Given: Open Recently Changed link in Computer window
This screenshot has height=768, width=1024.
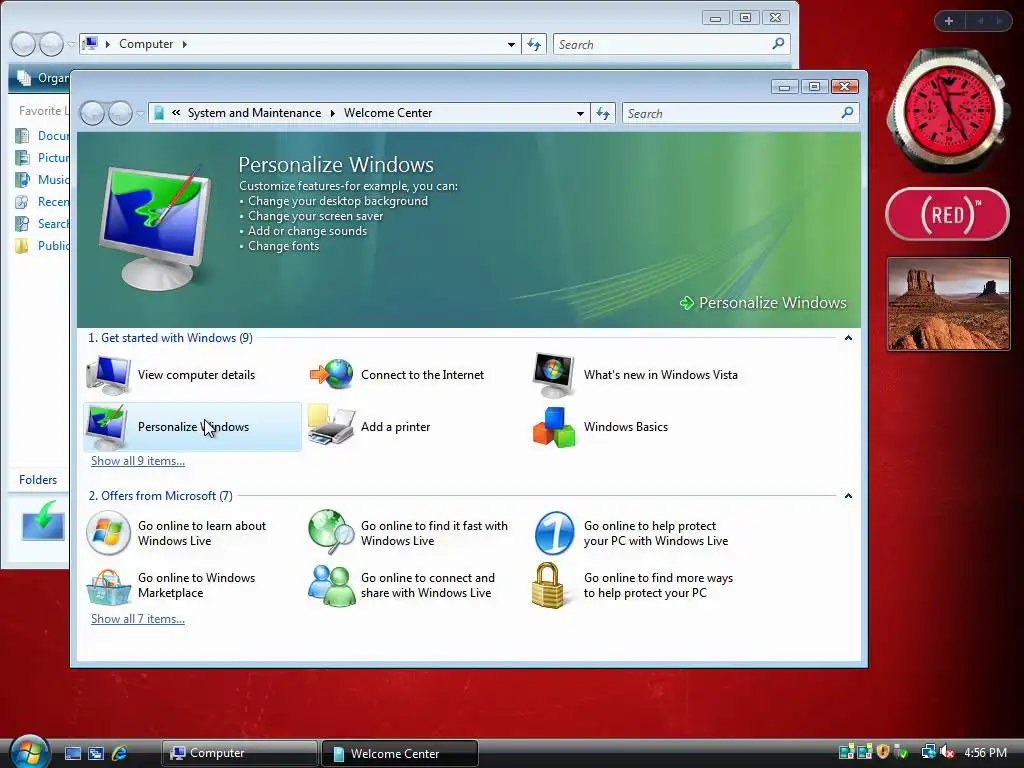Looking at the screenshot, I should pyautogui.click(x=43, y=202).
